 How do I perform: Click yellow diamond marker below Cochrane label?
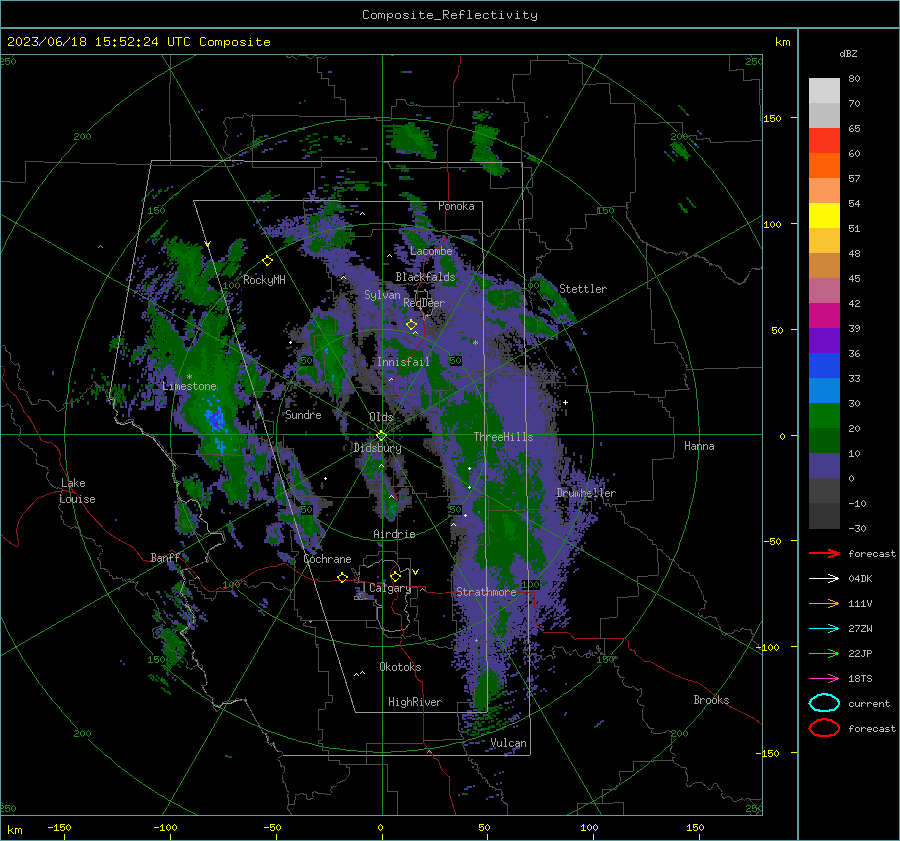343,577
